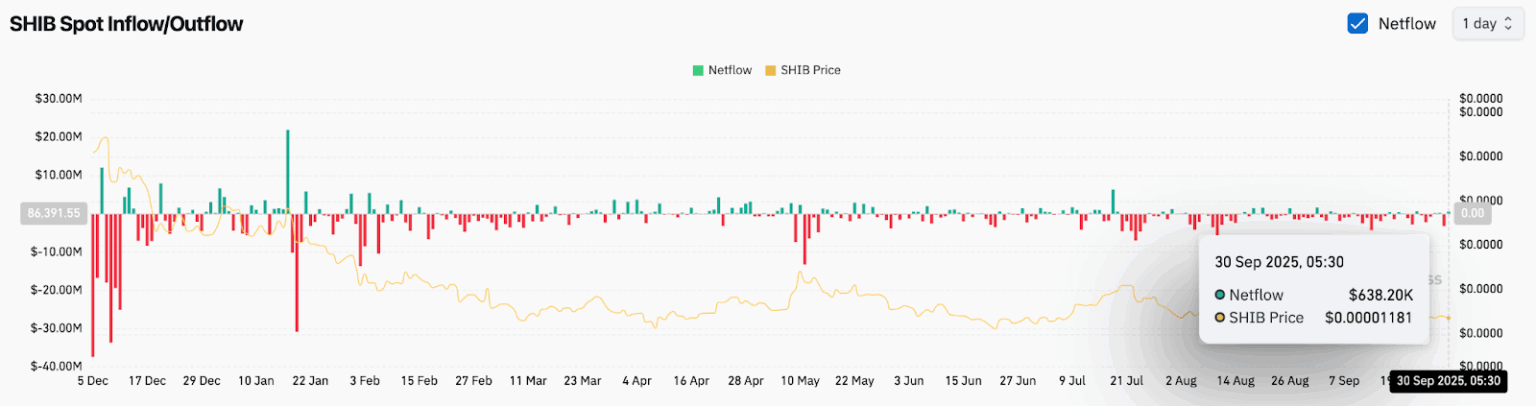Click the green Netflow dot in tooltip
Viewport: 1536px width, 406px height.
[1220, 295]
